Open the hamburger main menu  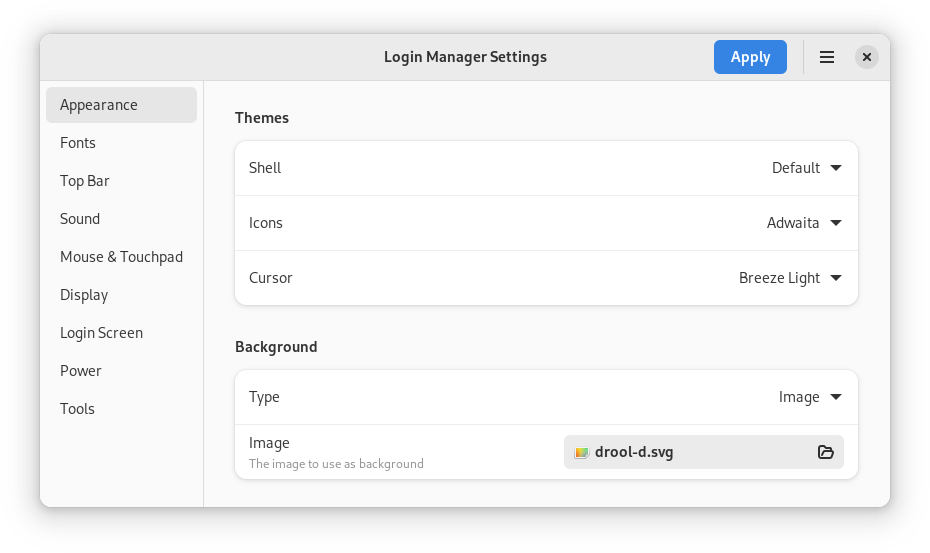pos(827,57)
